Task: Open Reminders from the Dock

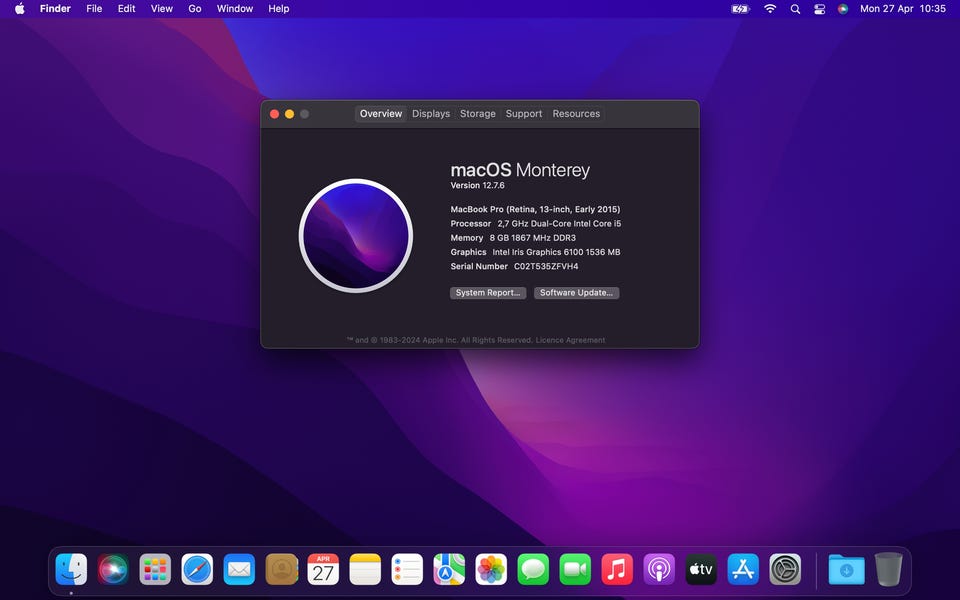Action: 407,569
